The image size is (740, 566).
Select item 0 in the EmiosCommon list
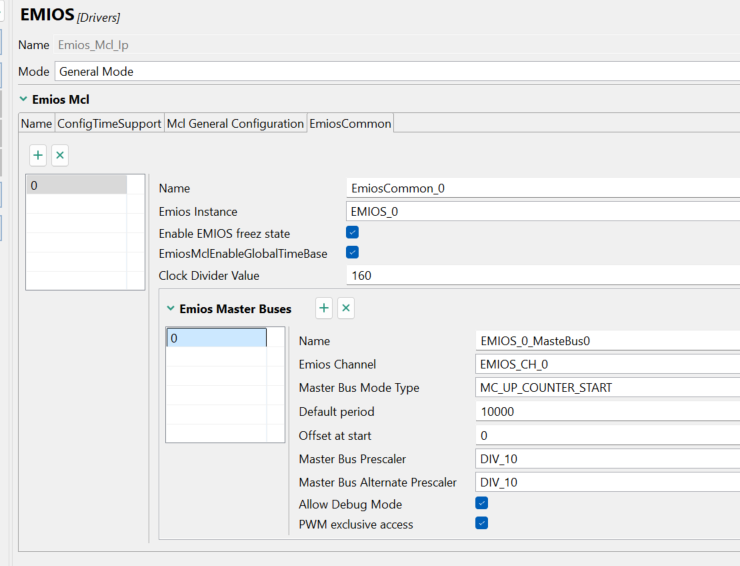76,185
